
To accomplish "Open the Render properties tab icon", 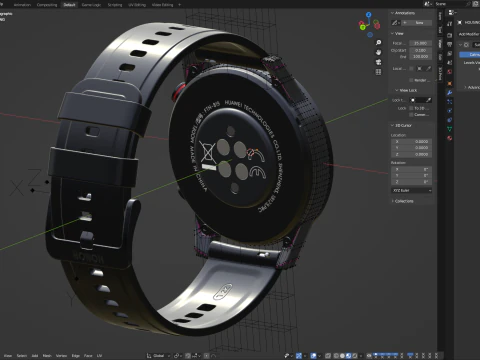I will tap(450, 35).
